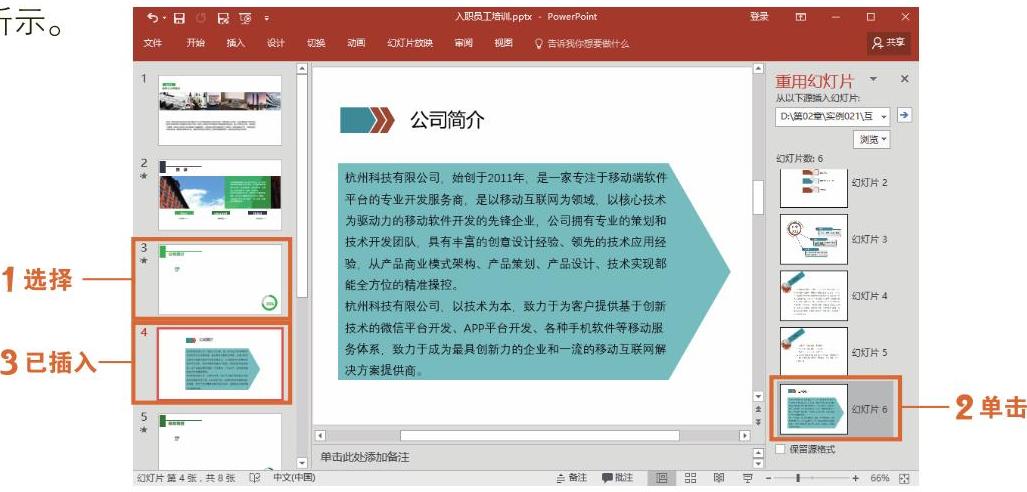Click the zoom slider handle

click(797, 478)
